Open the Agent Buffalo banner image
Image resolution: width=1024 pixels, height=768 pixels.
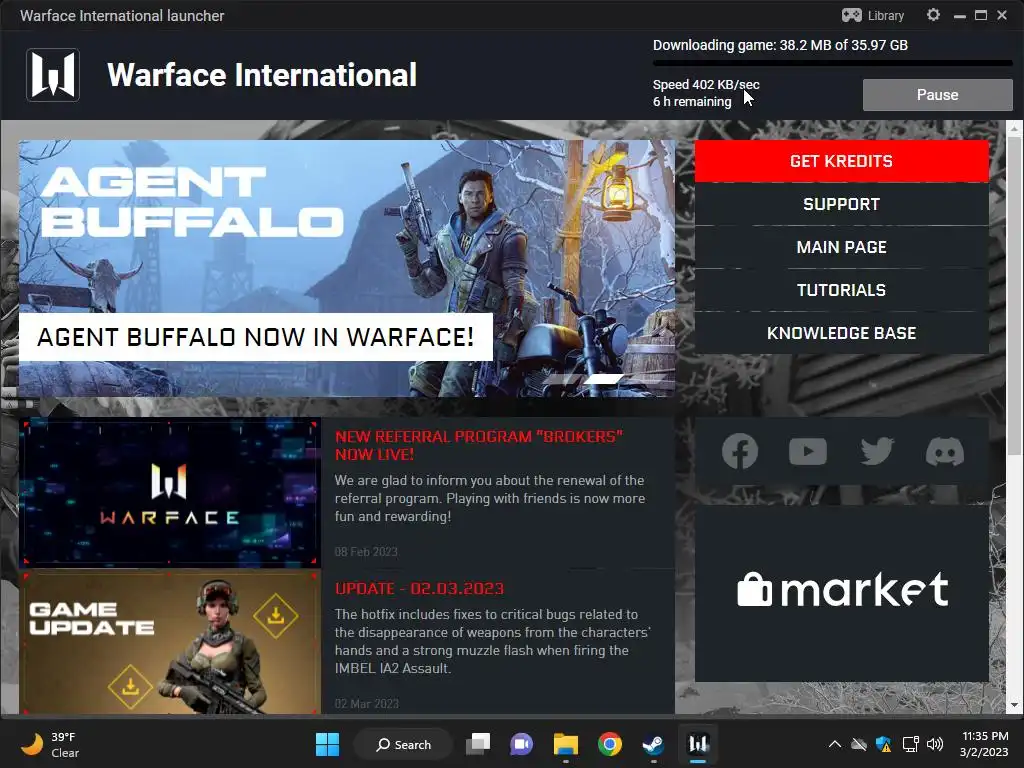pyautogui.click(x=347, y=268)
